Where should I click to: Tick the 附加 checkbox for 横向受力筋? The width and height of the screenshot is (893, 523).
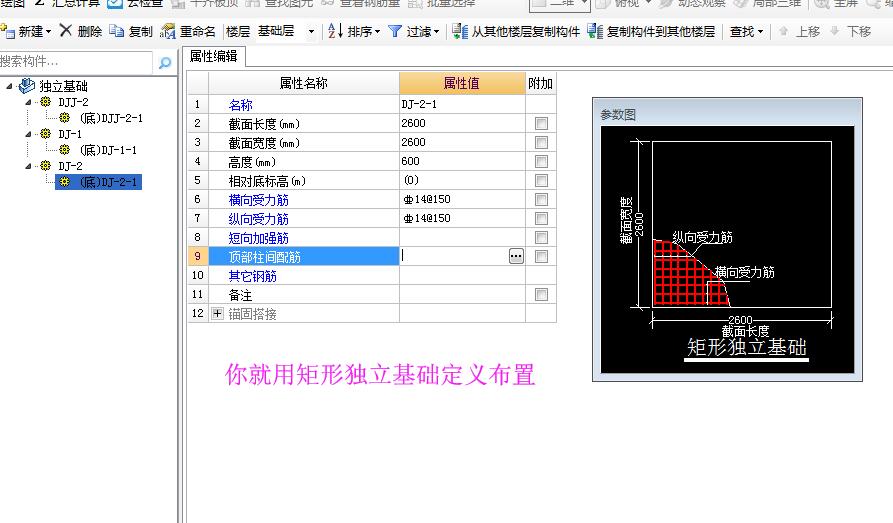click(x=541, y=199)
